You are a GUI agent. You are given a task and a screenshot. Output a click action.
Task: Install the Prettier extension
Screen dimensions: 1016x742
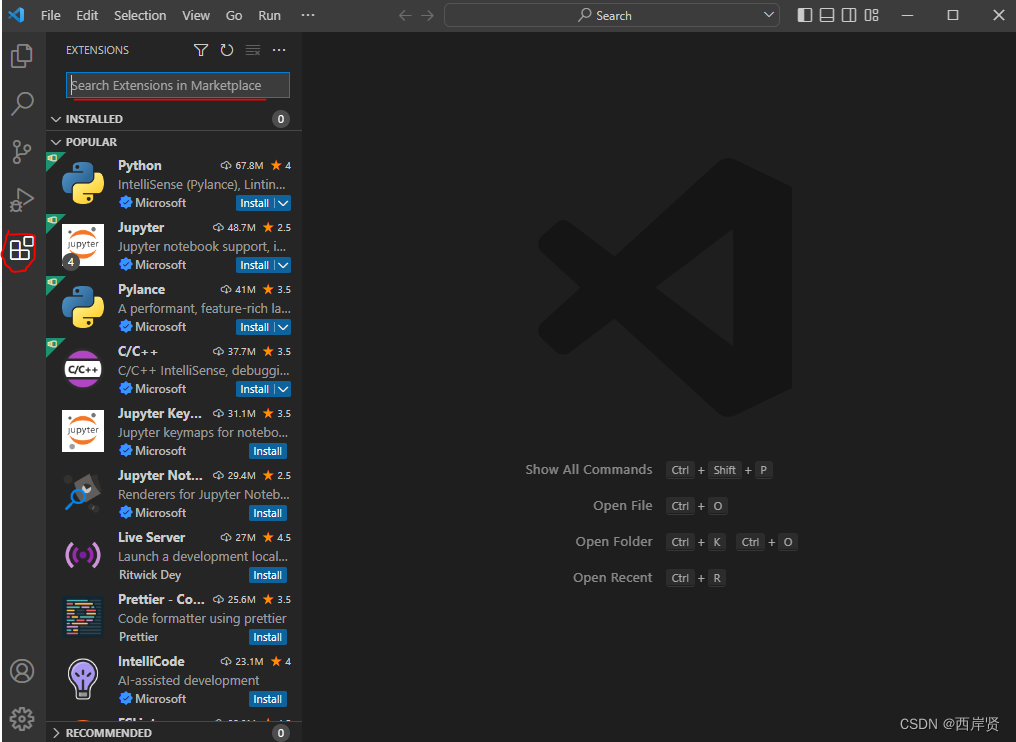tap(268, 637)
